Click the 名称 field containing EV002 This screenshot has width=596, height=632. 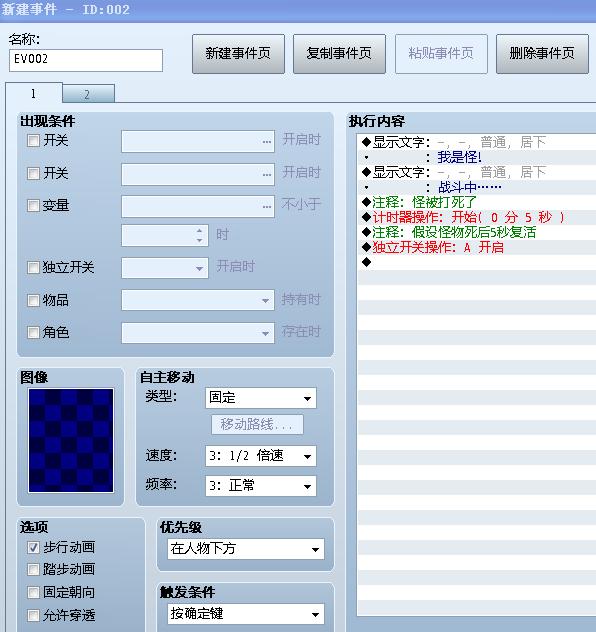86,60
